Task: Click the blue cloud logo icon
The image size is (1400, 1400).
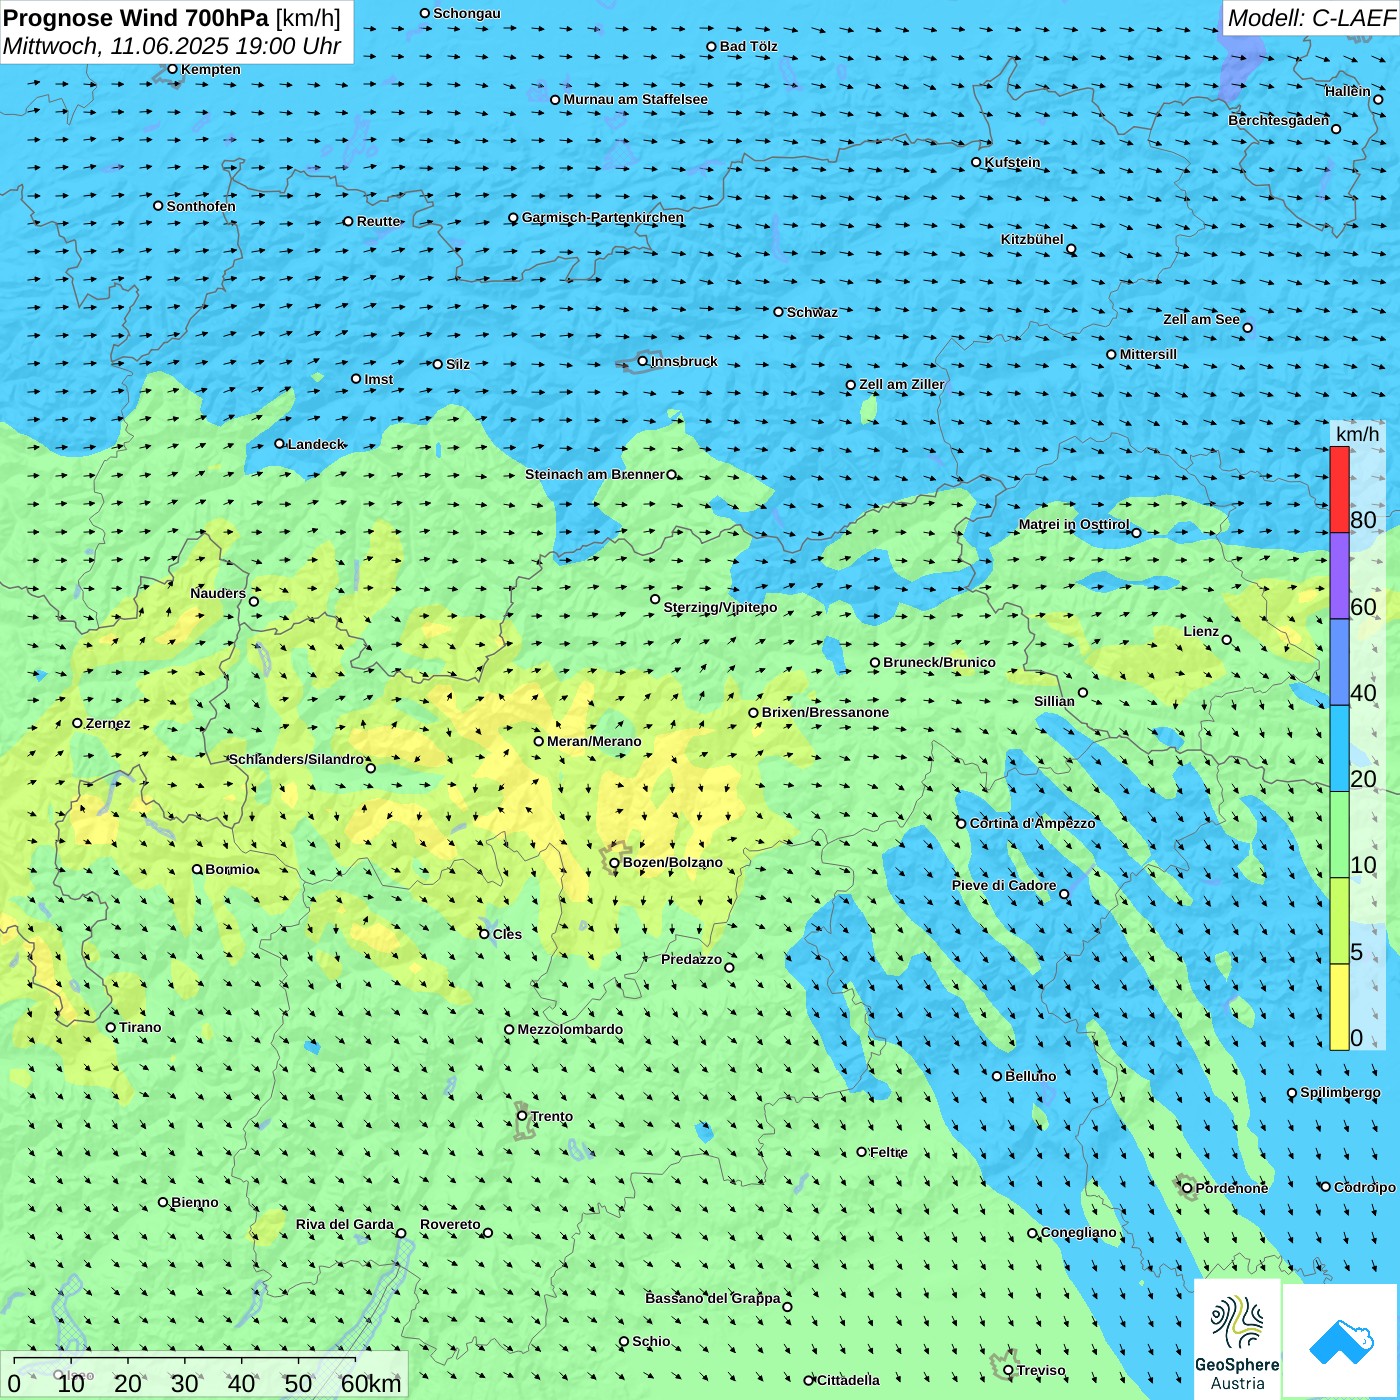Action: pyautogui.click(x=1341, y=1342)
